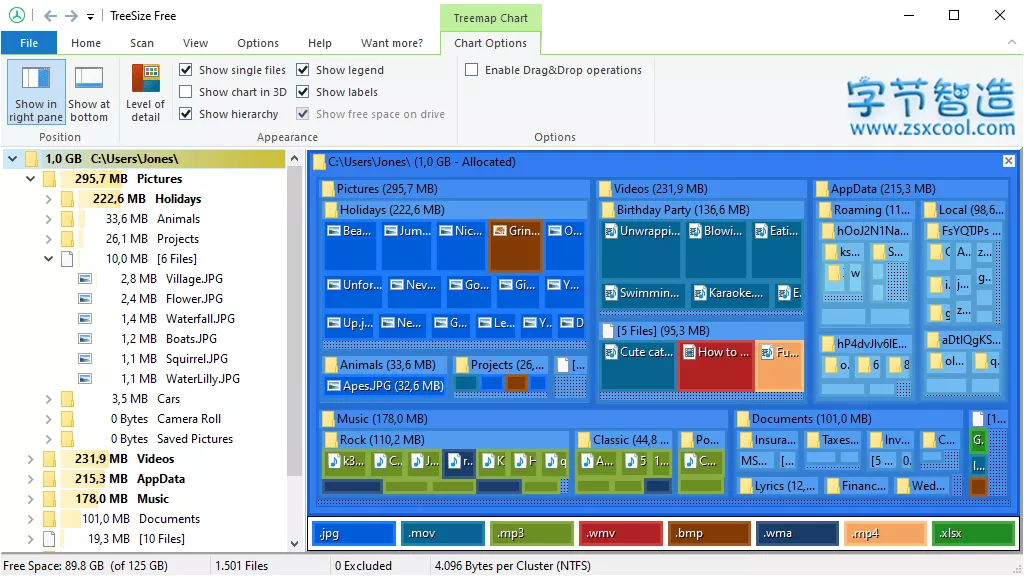The height and width of the screenshot is (576, 1024).
Task: Click the tree pane scrollbar down arrow
Action: pyautogui.click(x=295, y=543)
